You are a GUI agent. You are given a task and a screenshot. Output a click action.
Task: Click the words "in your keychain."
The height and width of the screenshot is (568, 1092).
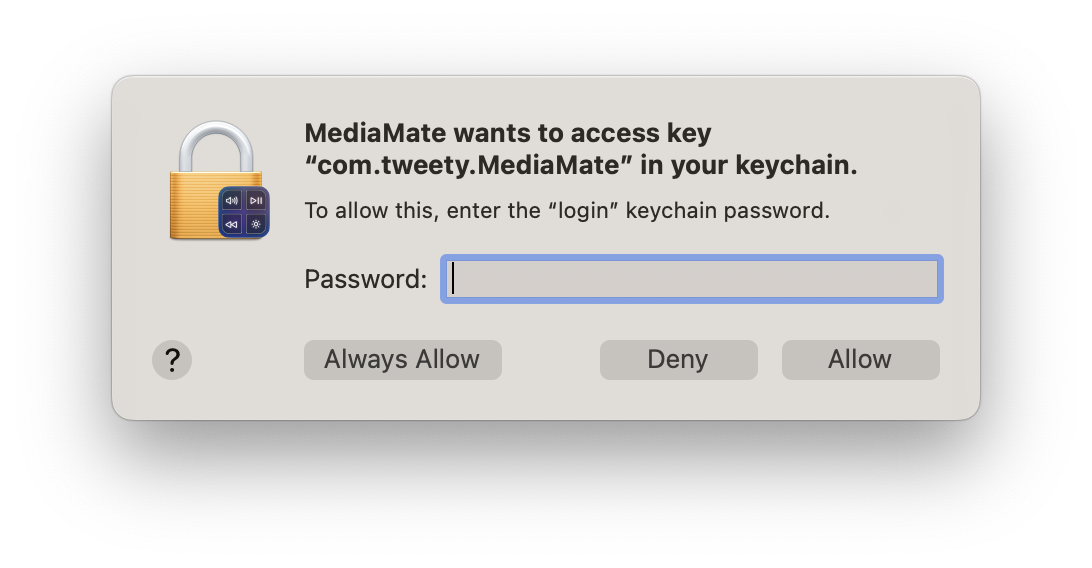click(749, 165)
